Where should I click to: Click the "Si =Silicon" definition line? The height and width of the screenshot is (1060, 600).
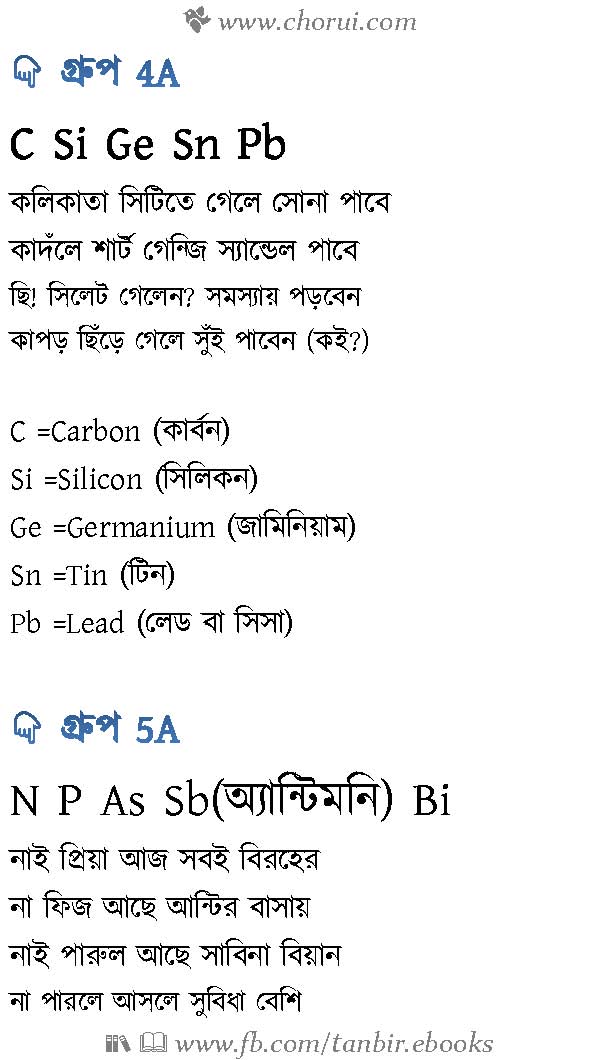(x=134, y=480)
